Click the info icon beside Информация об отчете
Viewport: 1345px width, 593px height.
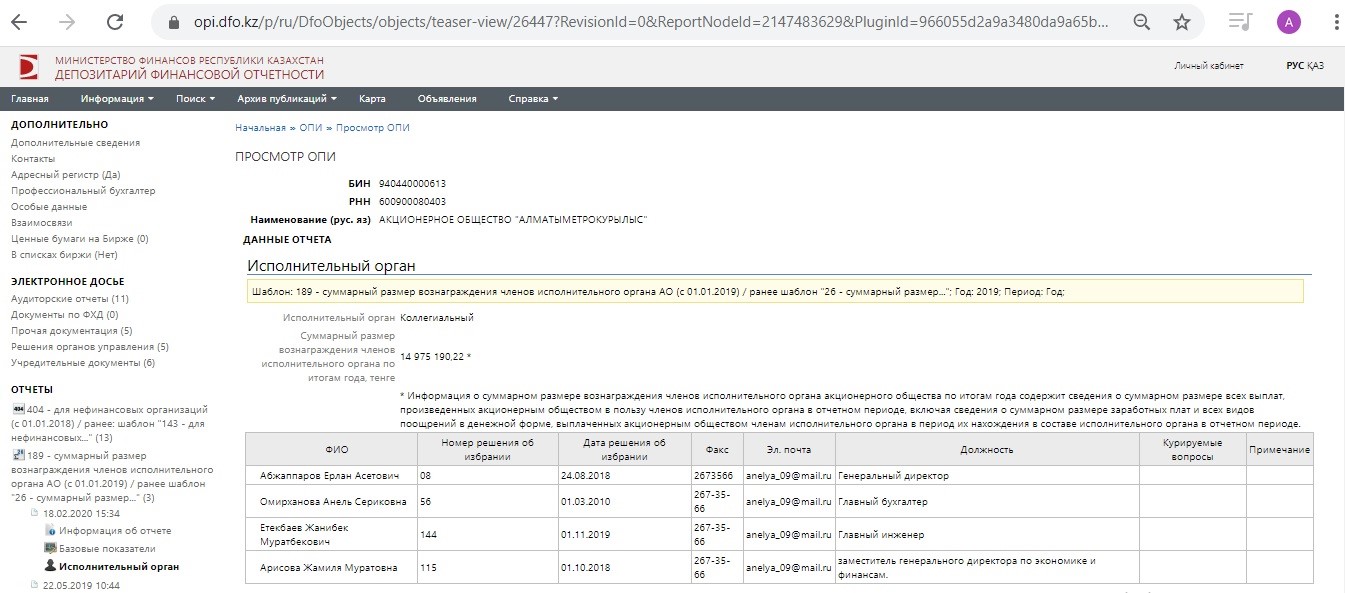50,531
